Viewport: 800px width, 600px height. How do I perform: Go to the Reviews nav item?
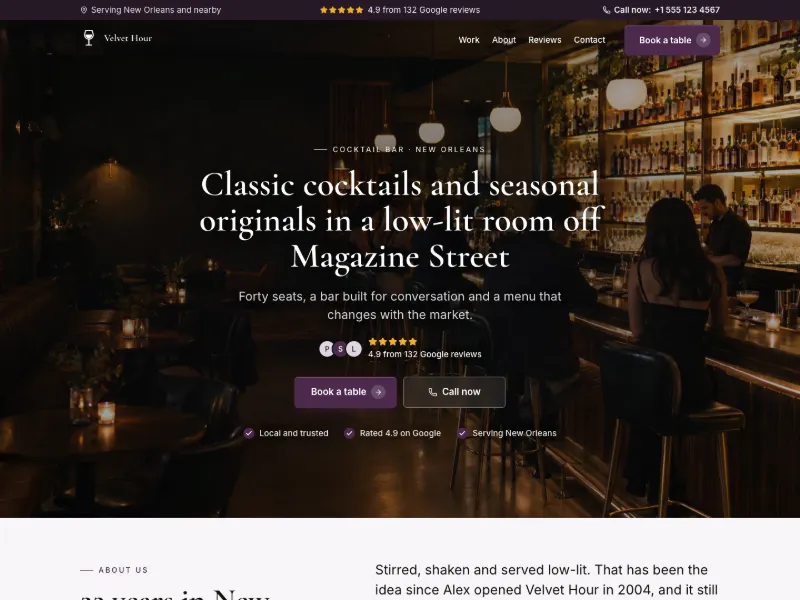[544, 40]
